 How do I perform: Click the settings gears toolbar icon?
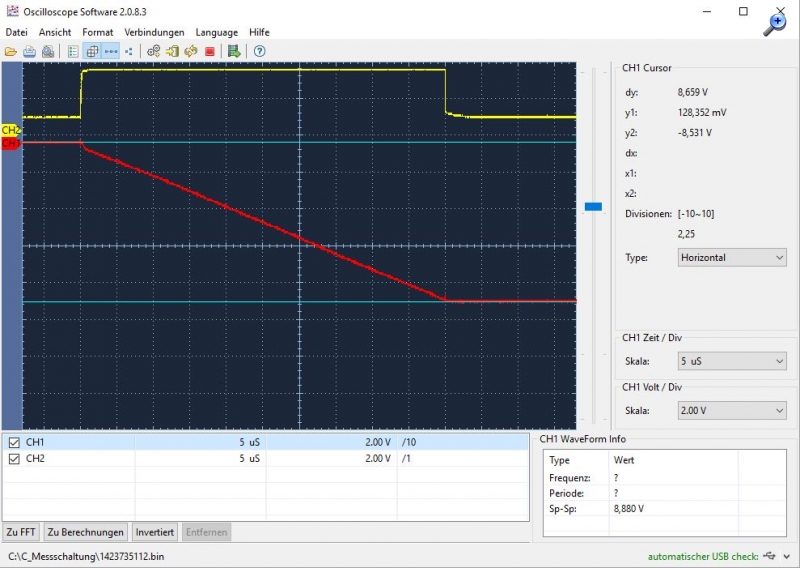[x=154, y=51]
